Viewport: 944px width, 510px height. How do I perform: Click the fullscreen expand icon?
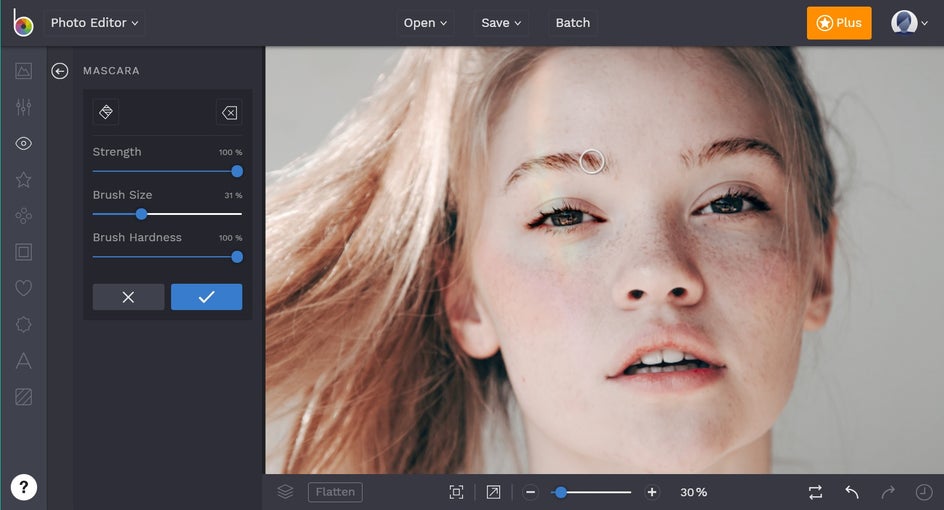[x=493, y=492]
